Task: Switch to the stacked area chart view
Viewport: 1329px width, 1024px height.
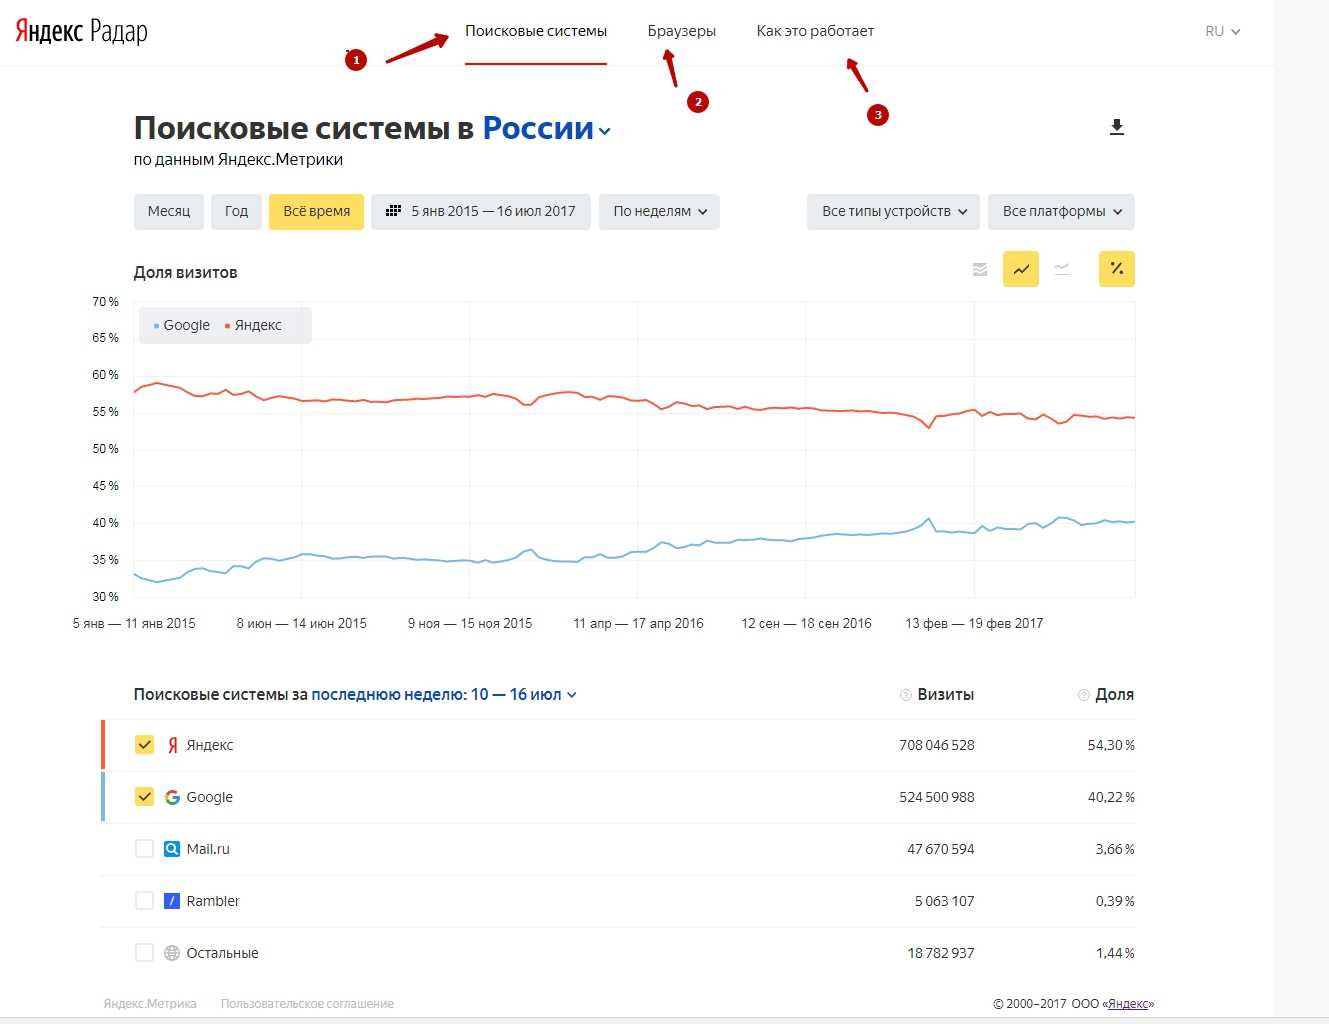Action: [980, 269]
